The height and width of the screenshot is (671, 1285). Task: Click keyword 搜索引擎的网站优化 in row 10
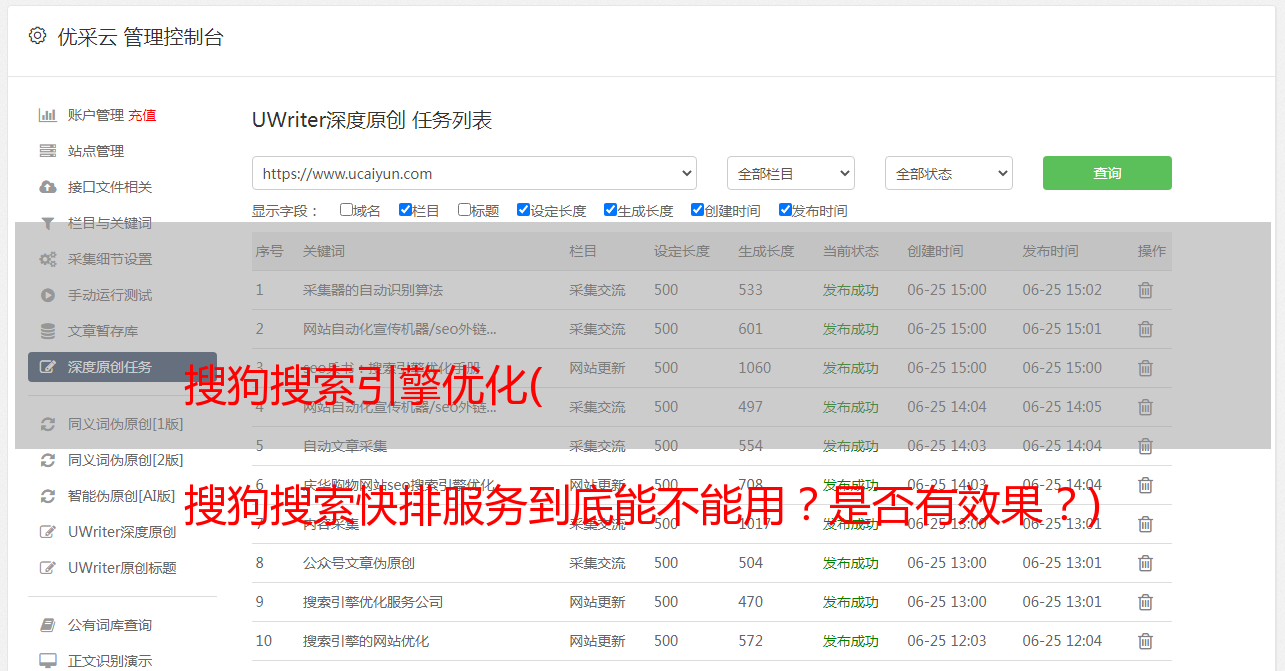pos(366,641)
